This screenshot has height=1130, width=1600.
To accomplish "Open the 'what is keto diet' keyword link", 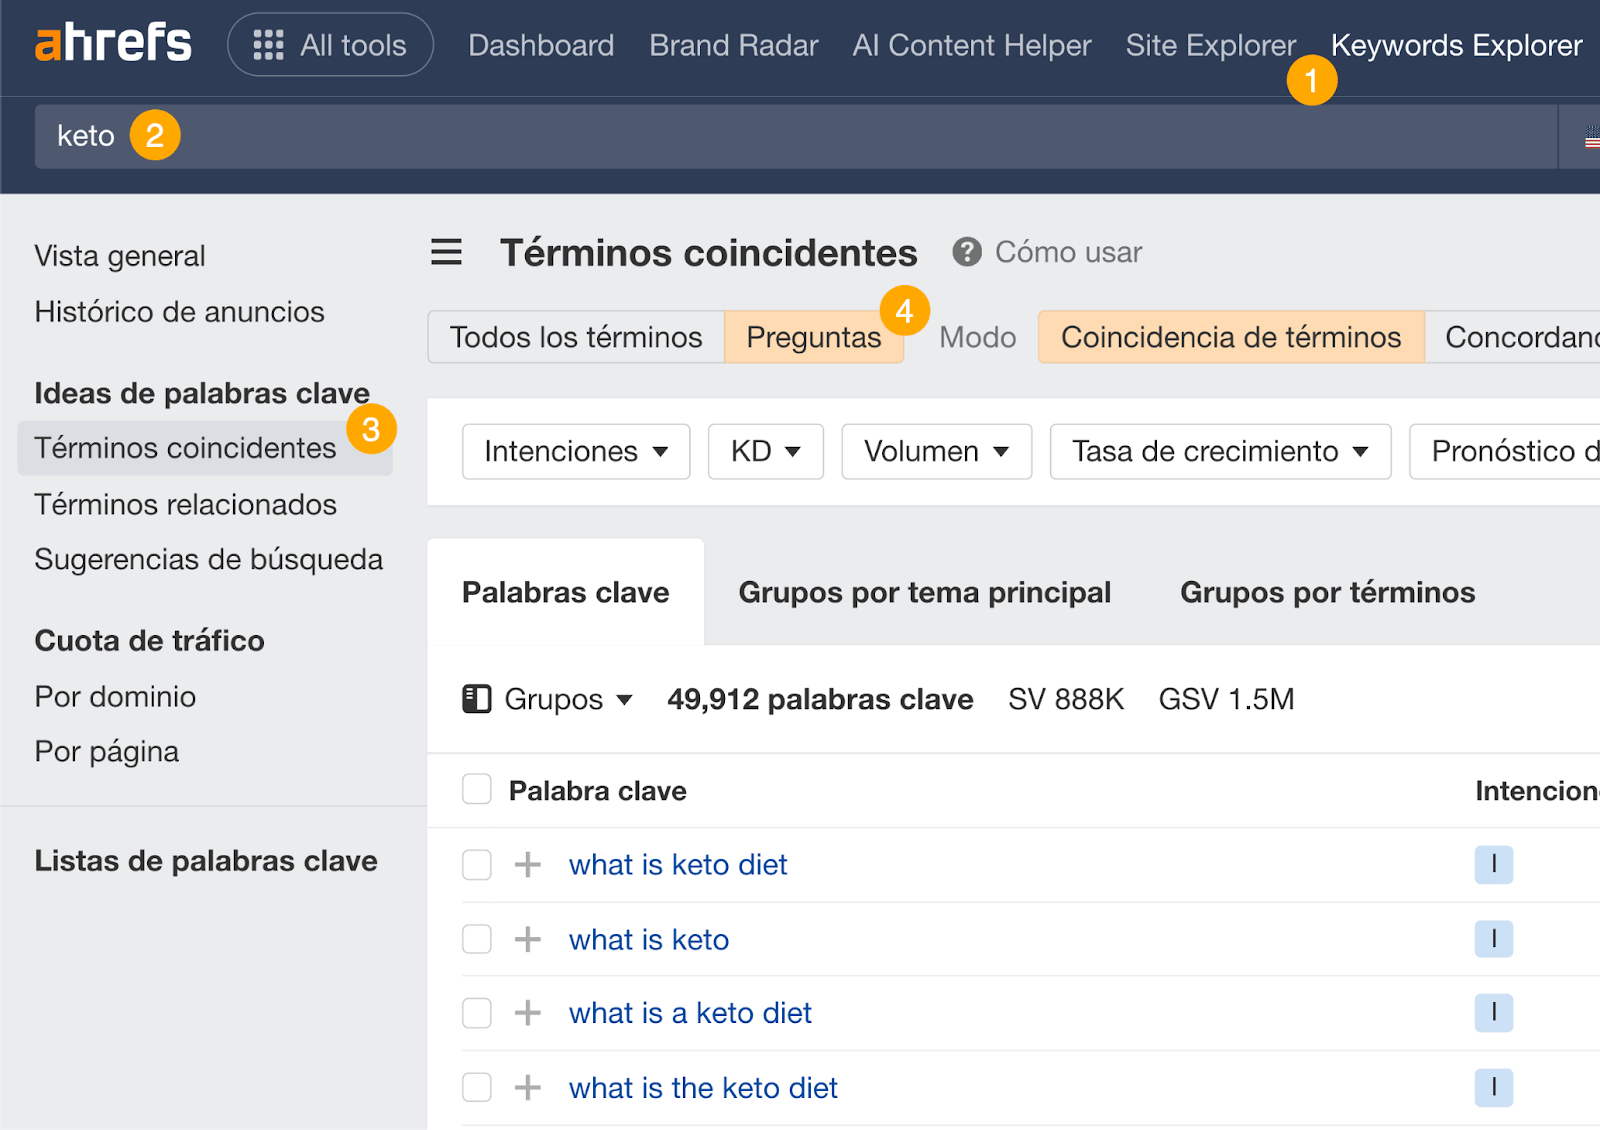I will click(x=677, y=864).
